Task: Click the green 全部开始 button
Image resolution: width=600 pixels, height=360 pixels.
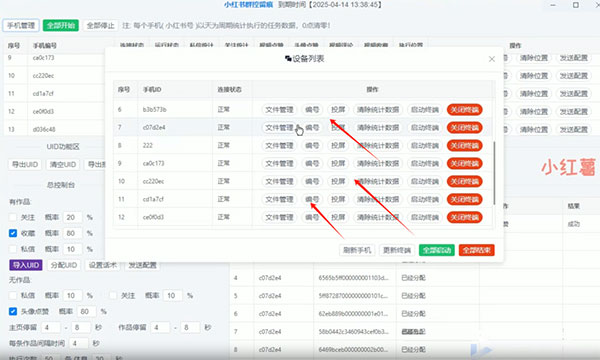Action: pos(61,26)
